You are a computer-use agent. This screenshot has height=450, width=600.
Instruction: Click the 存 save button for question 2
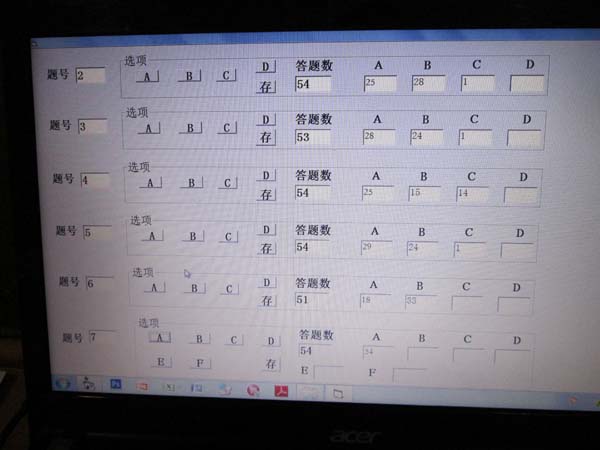pos(266,85)
